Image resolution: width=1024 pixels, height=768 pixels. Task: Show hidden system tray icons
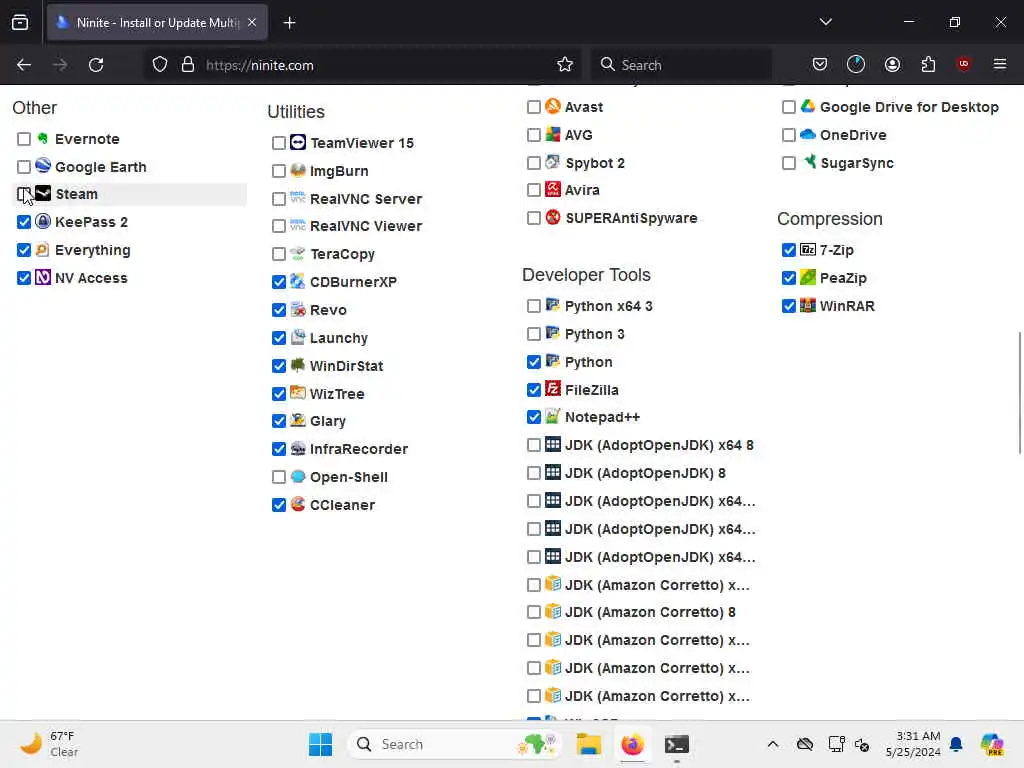pyautogui.click(x=773, y=744)
